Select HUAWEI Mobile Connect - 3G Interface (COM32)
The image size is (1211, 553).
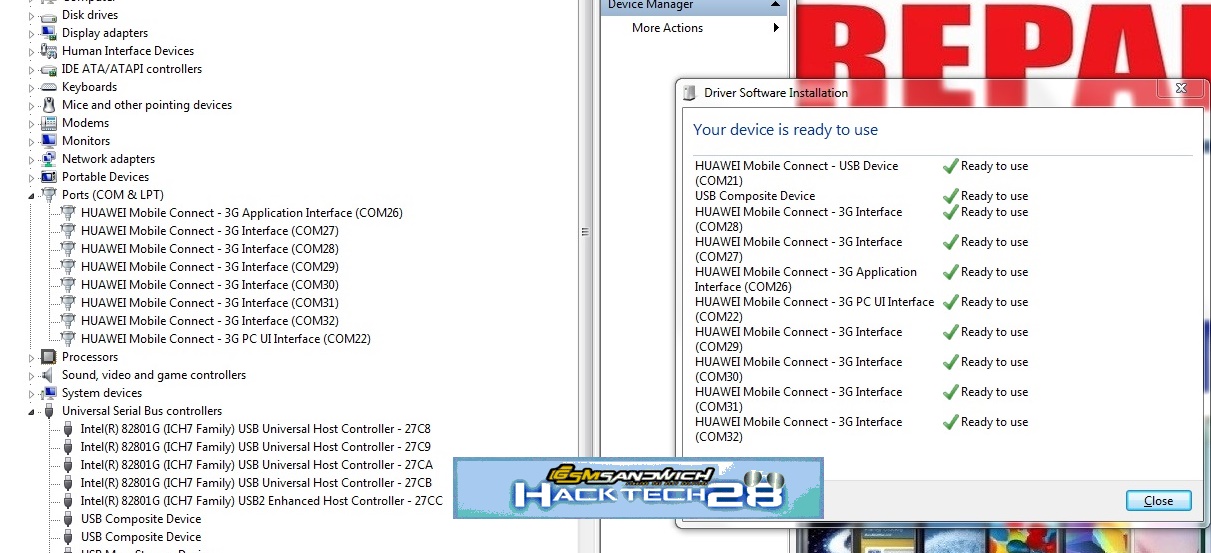(x=209, y=321)
